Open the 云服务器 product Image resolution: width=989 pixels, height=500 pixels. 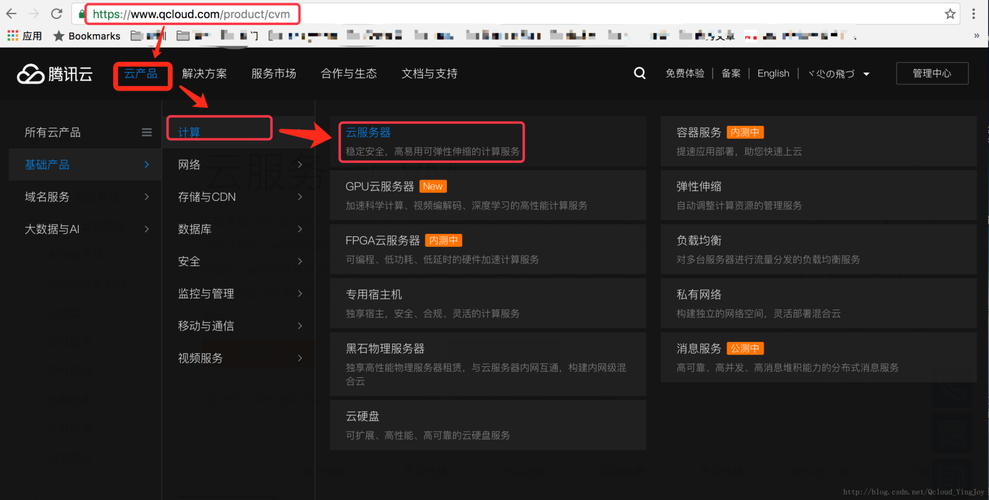368,132
